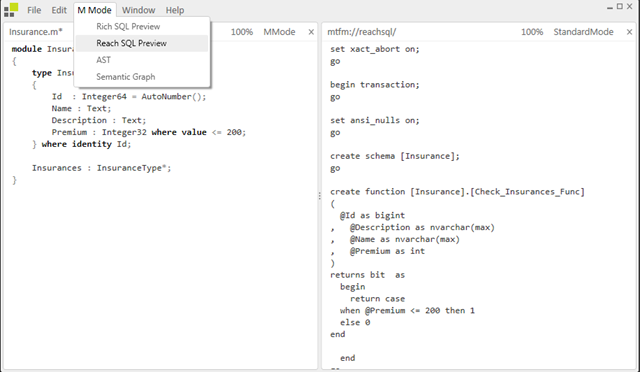
Task: Click the 100% zoom in Insurance.m pane
Action: coord(242,32)
